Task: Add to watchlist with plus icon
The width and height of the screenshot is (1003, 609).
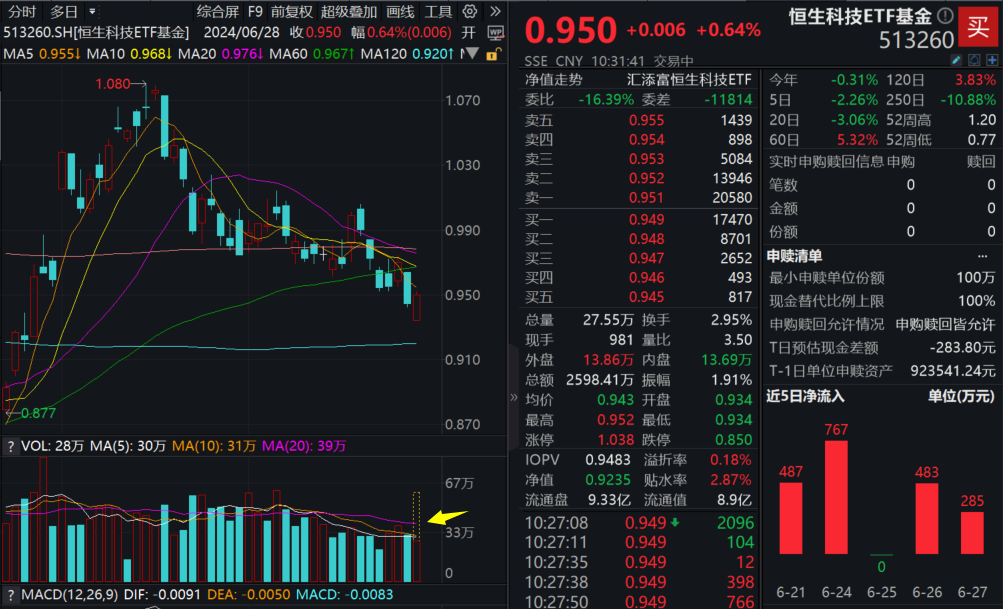Action: (x=992, y=60)
